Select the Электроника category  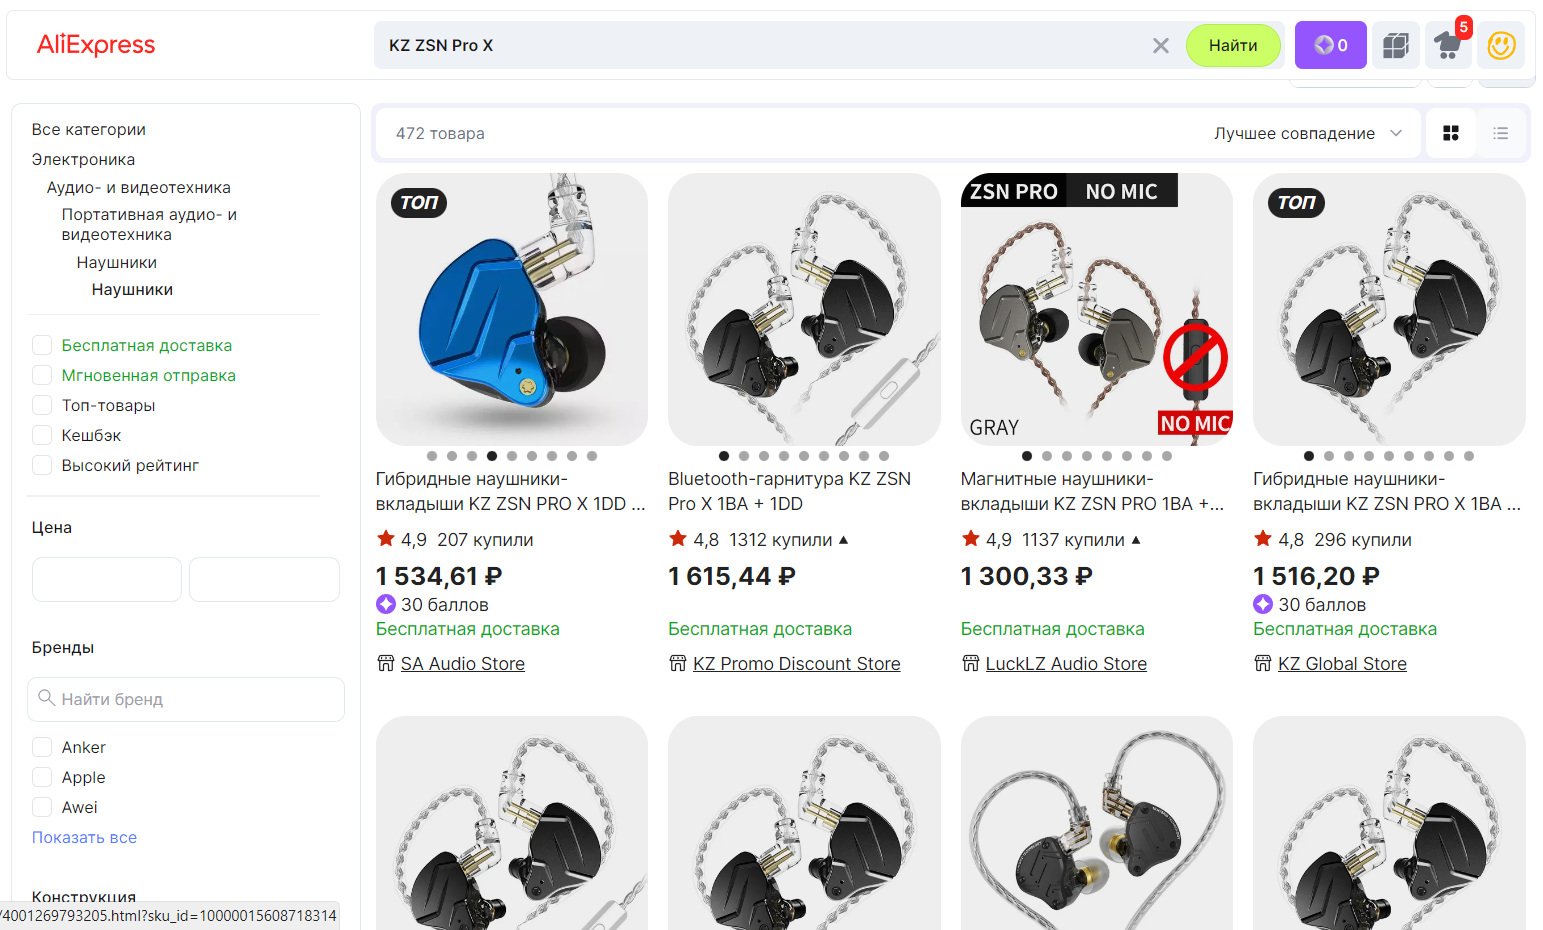[x=83, y=159]
